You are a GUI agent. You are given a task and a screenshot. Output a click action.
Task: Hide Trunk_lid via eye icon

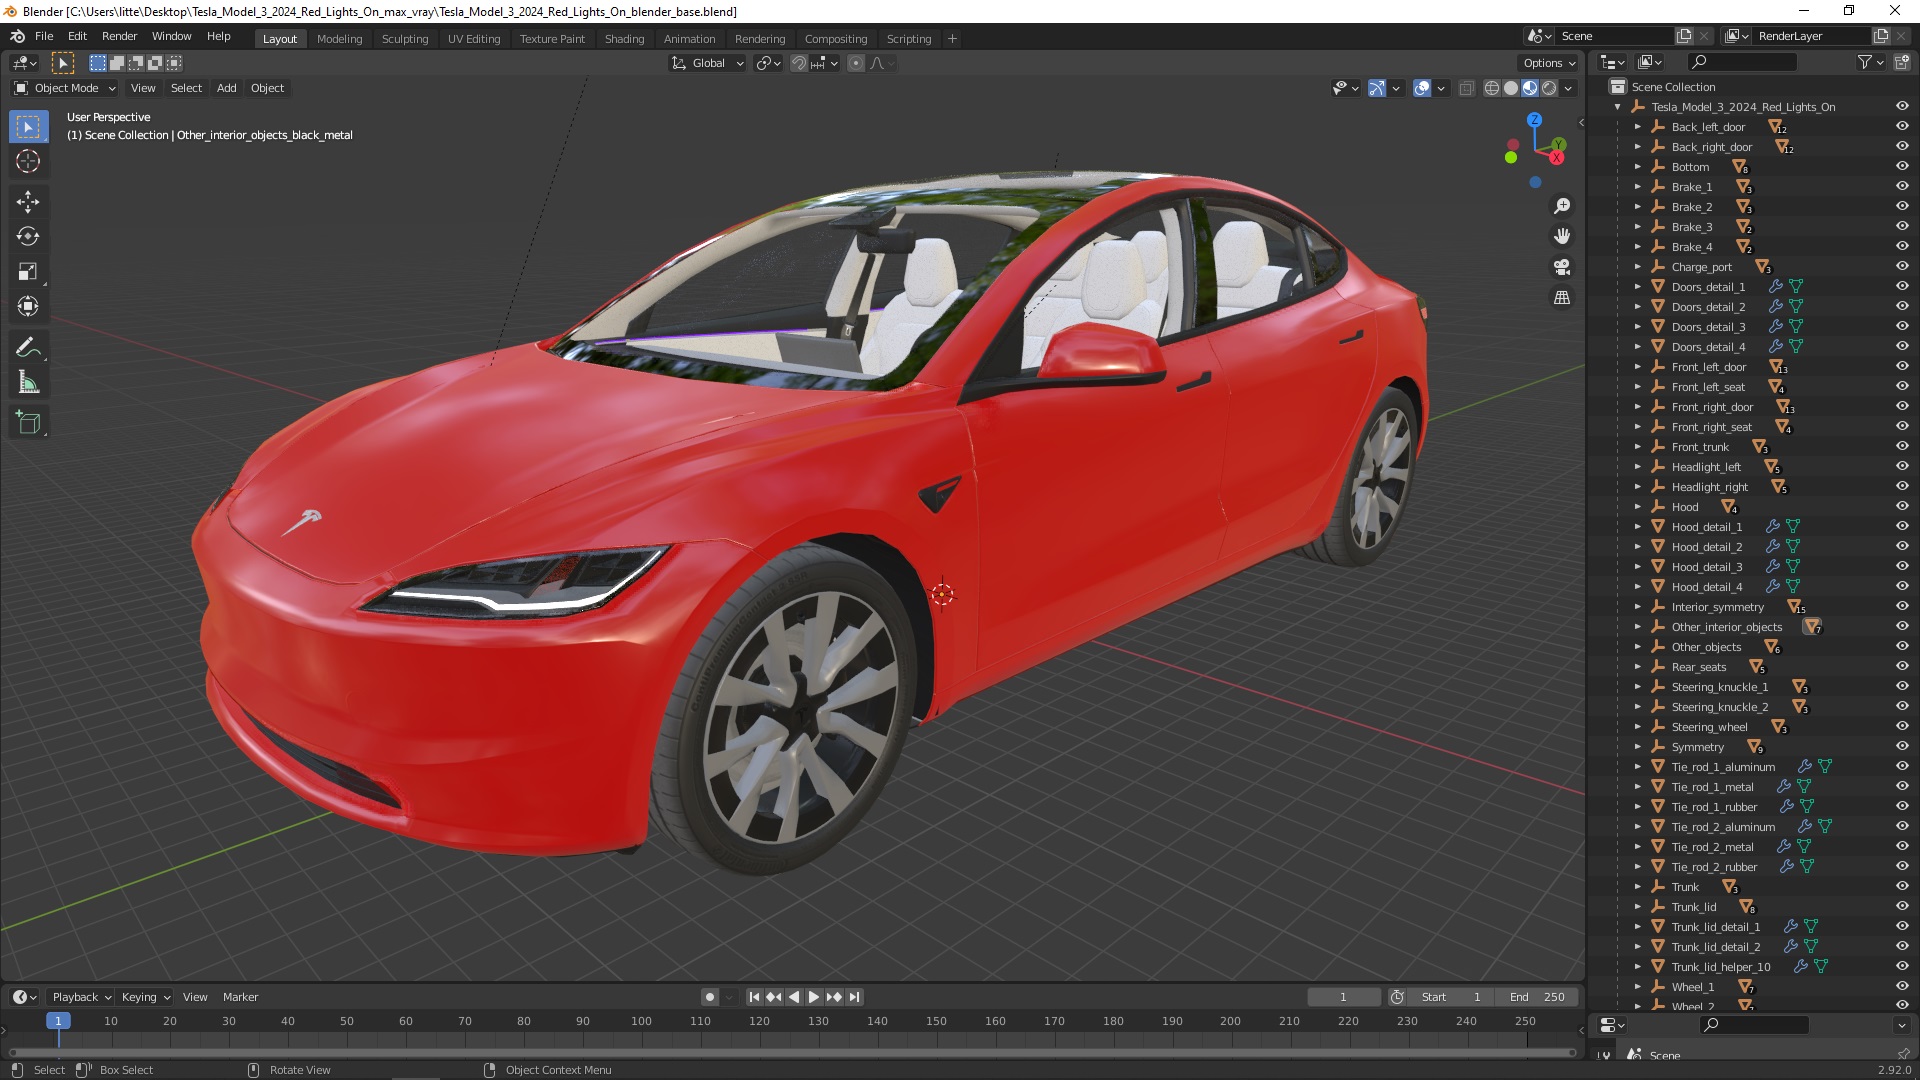click(1902, 907)
